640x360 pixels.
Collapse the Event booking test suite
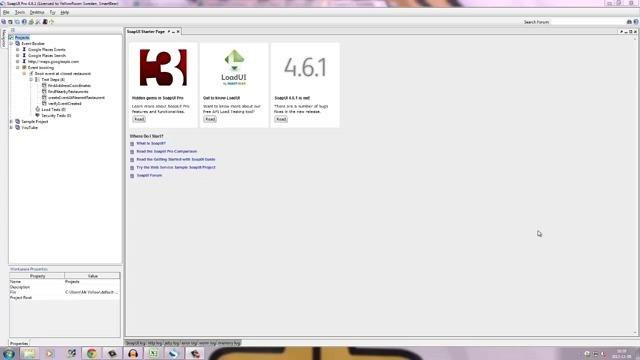click(18, 67)
